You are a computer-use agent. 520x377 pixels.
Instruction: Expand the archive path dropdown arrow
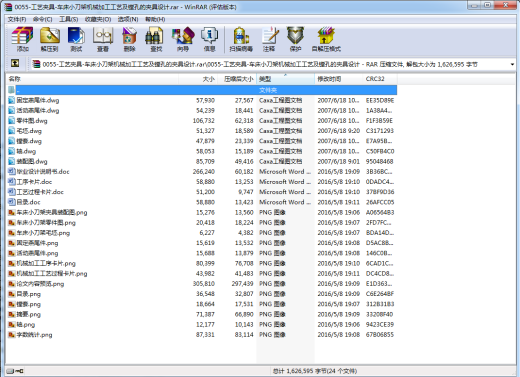pyautogui.click(x=512, y=64)
